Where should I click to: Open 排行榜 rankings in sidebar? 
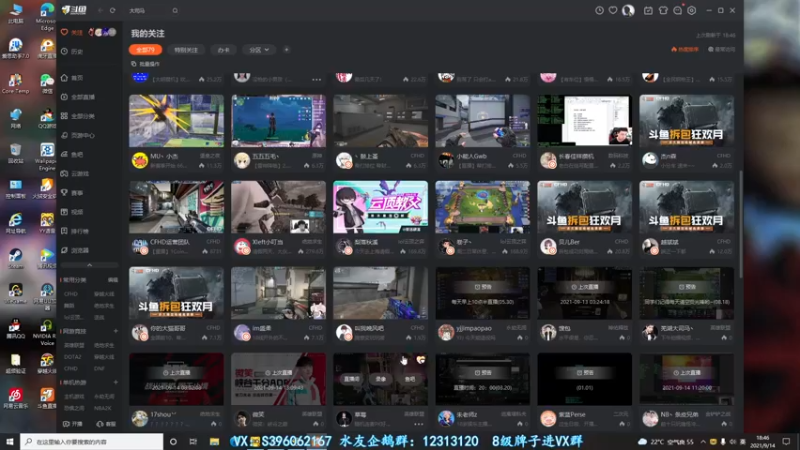click(74, 231)
